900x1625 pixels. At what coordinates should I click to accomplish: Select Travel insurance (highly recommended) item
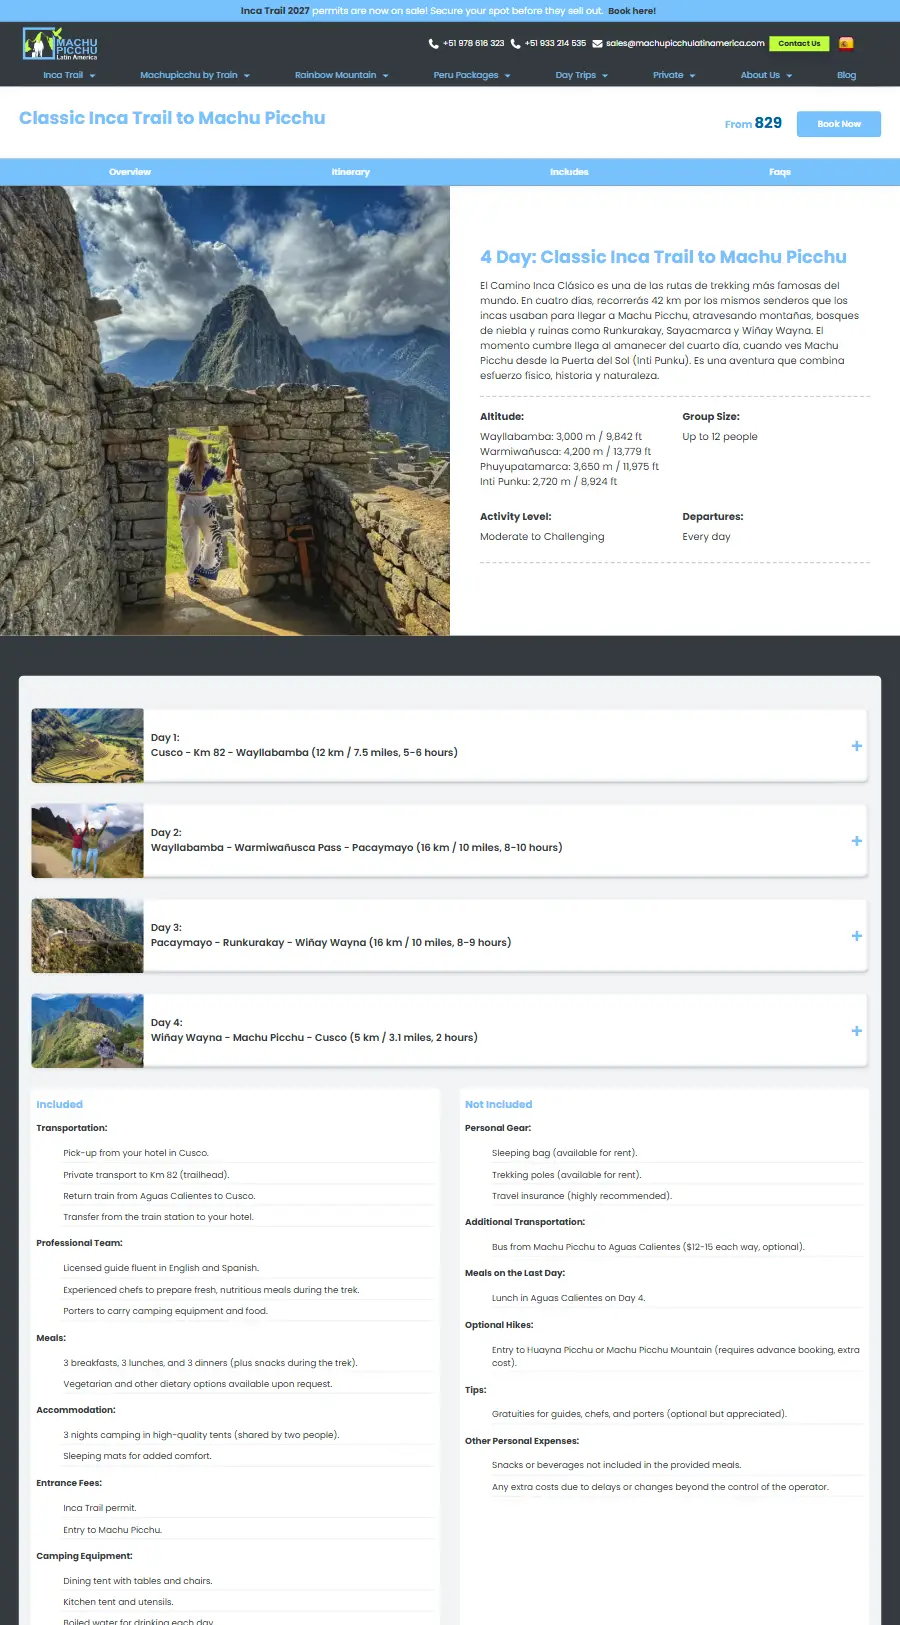pos(582,1196)
